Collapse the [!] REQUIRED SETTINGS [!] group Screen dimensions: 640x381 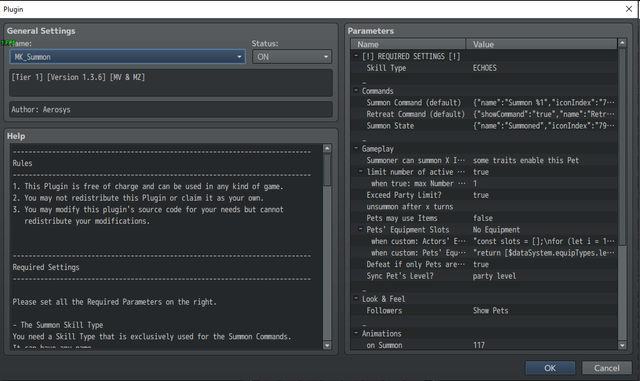tap(356, 56)
